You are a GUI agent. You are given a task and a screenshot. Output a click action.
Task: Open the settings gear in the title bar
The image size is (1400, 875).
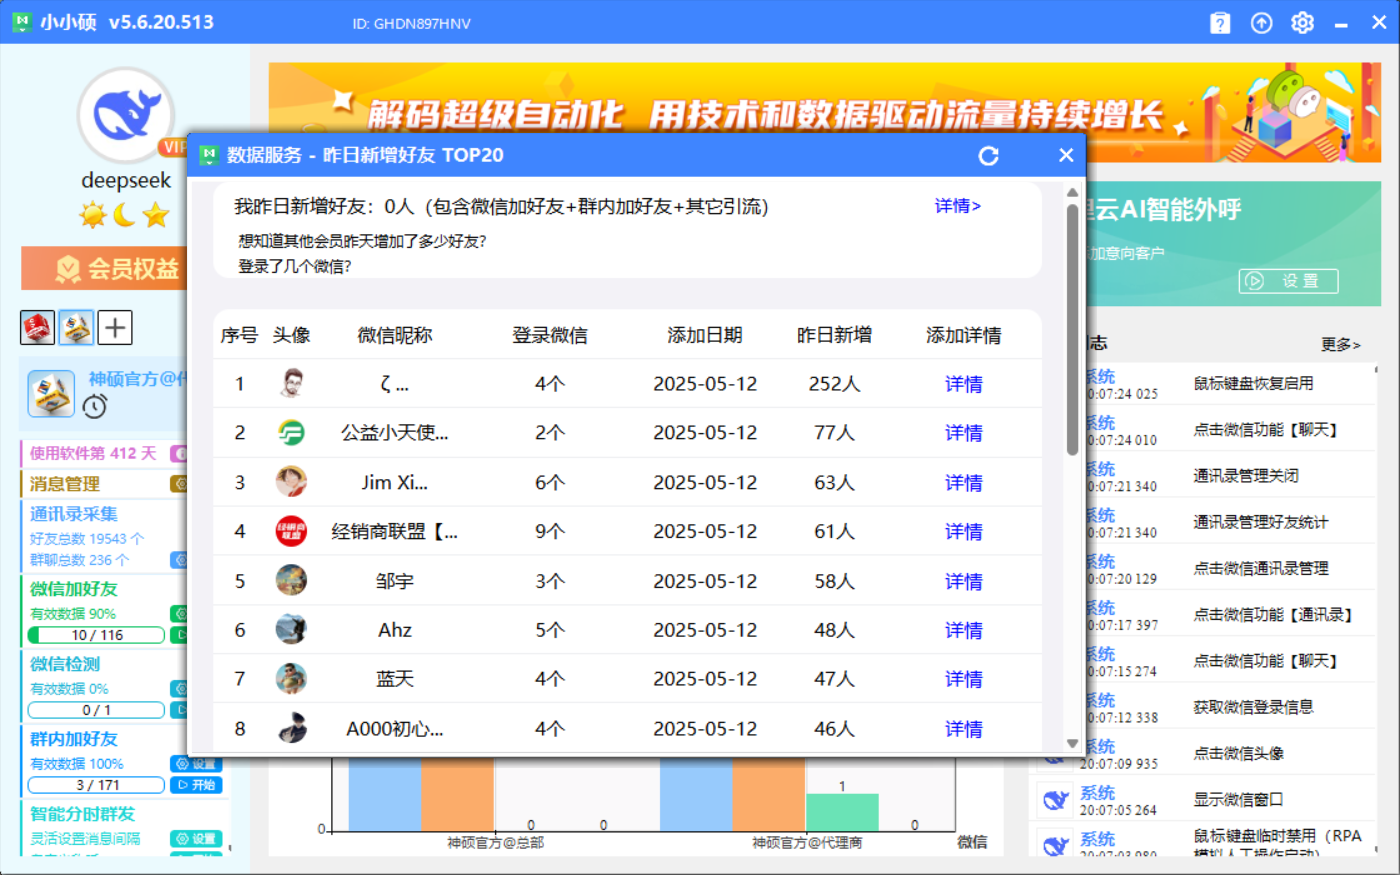(x=1302, y=23)
